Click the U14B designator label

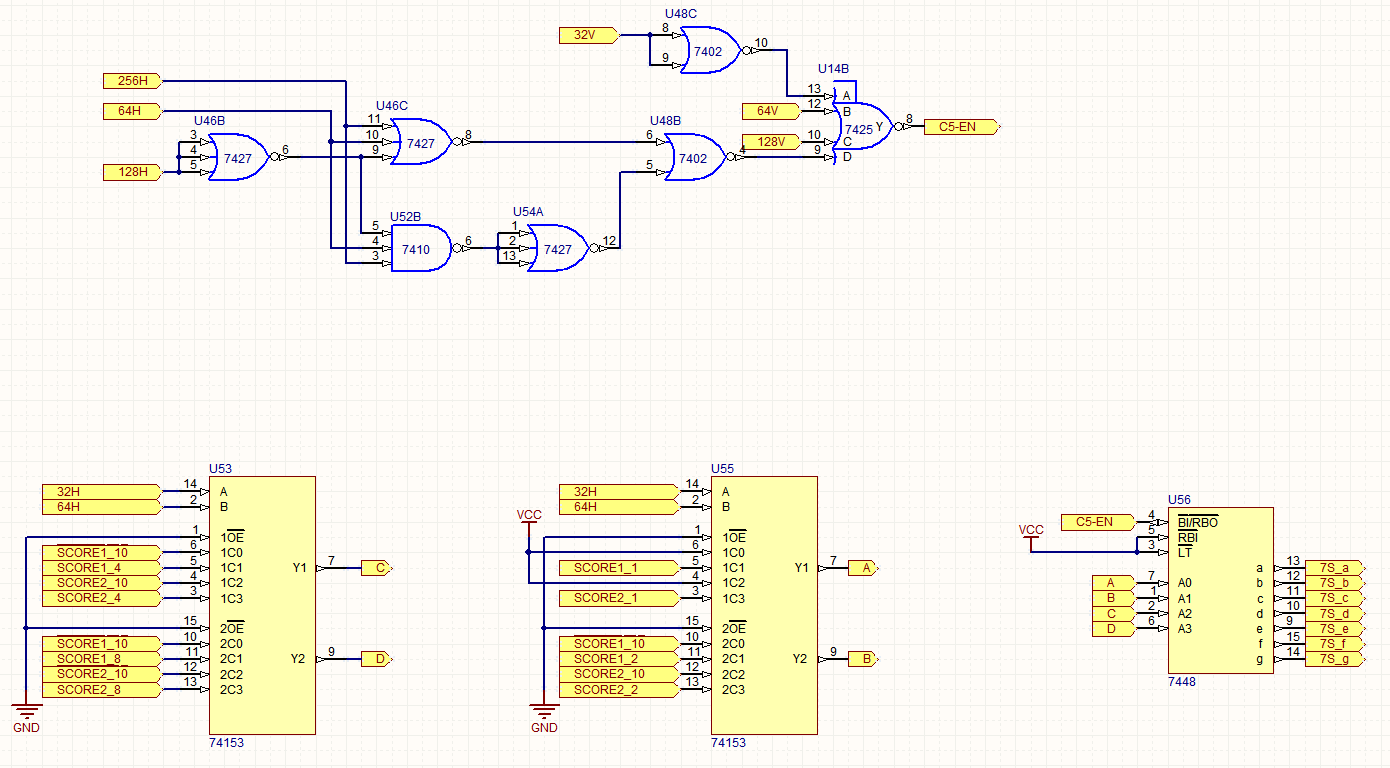pos(833,69)
